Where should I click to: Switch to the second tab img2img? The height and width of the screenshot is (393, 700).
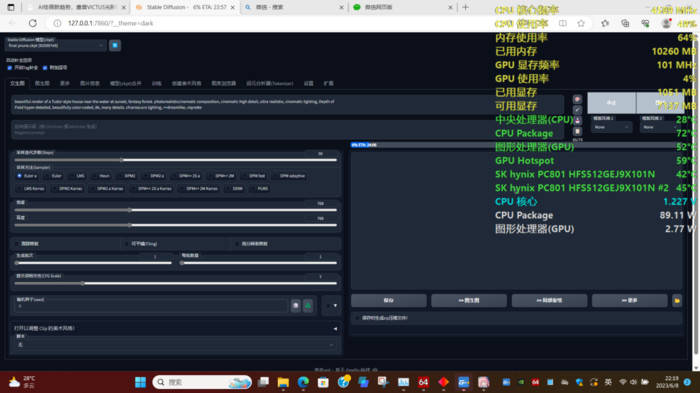tap(42, 84)
